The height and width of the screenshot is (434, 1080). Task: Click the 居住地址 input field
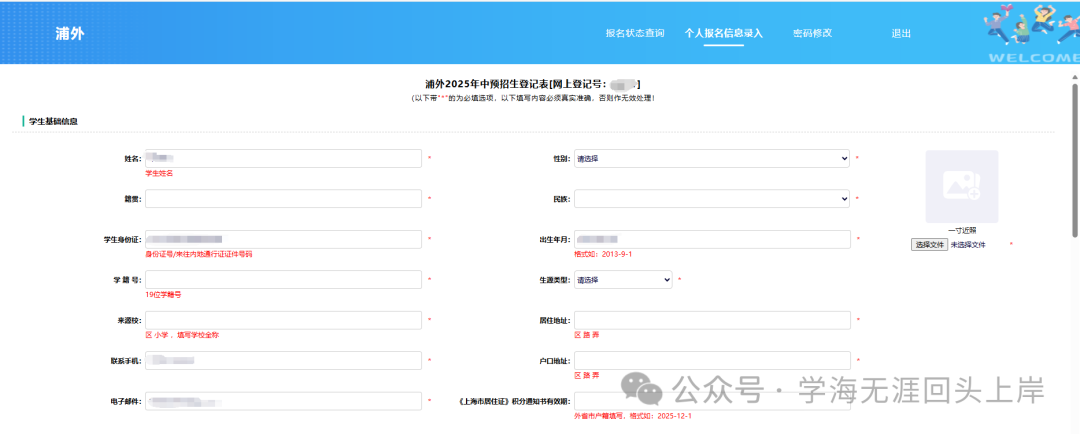[711, 320]
